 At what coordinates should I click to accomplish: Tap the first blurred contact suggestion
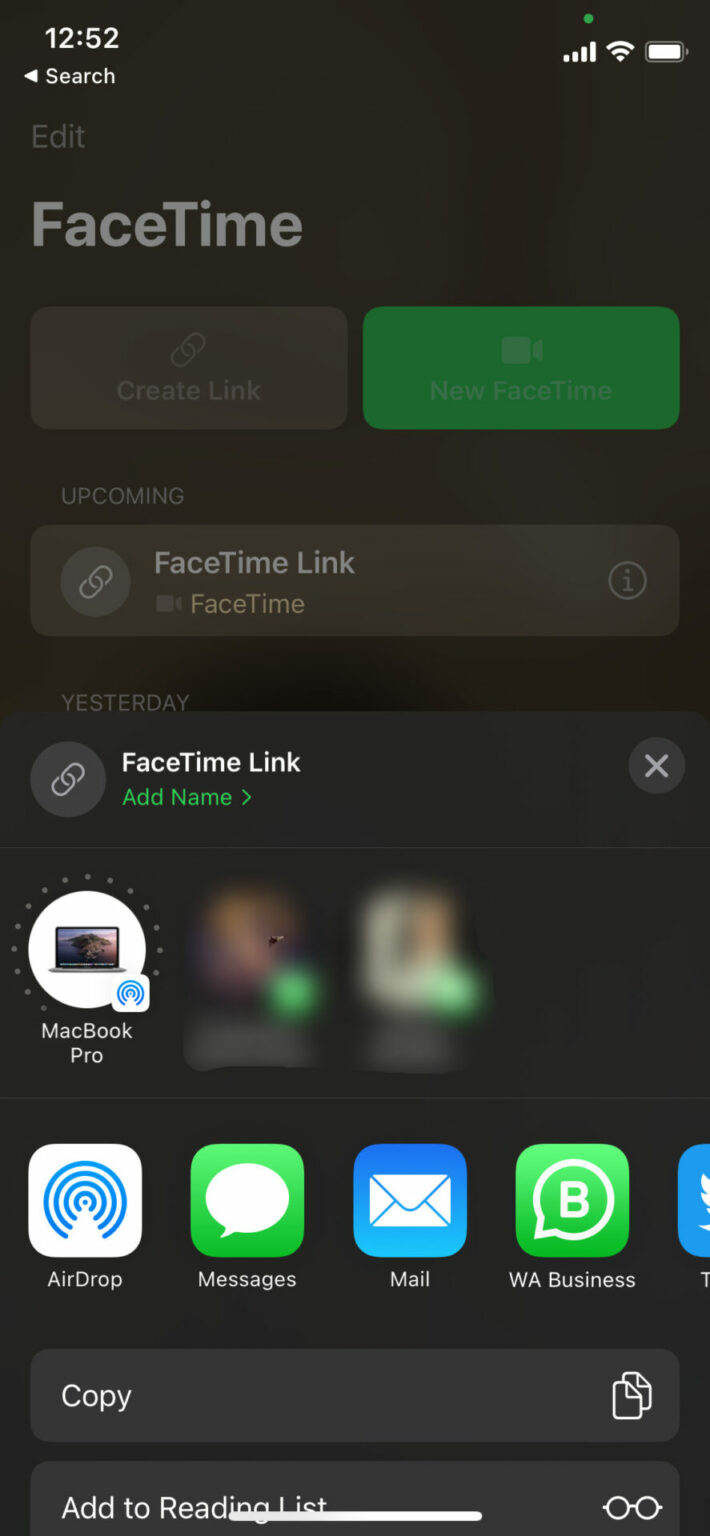pyautogui.click(x=257, y=960)
